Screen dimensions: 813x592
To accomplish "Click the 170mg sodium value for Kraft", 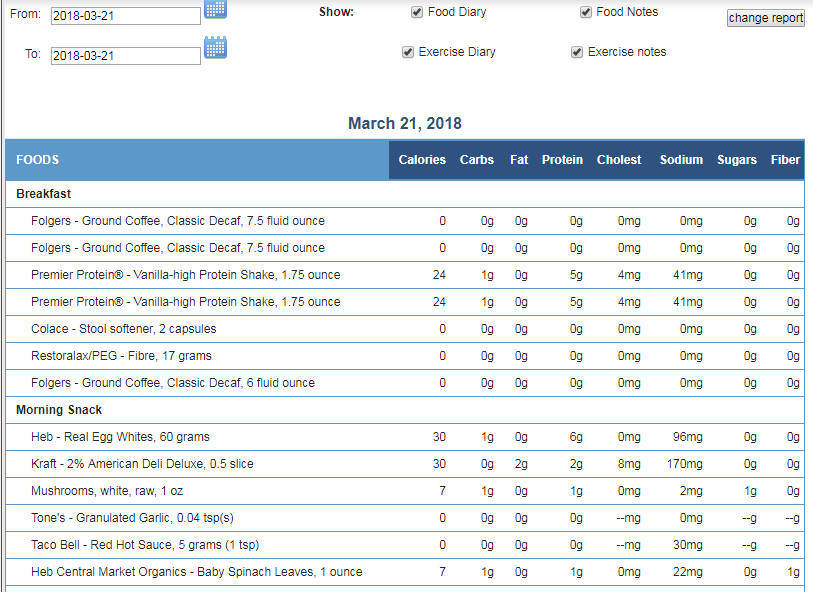I will point(684,464).
